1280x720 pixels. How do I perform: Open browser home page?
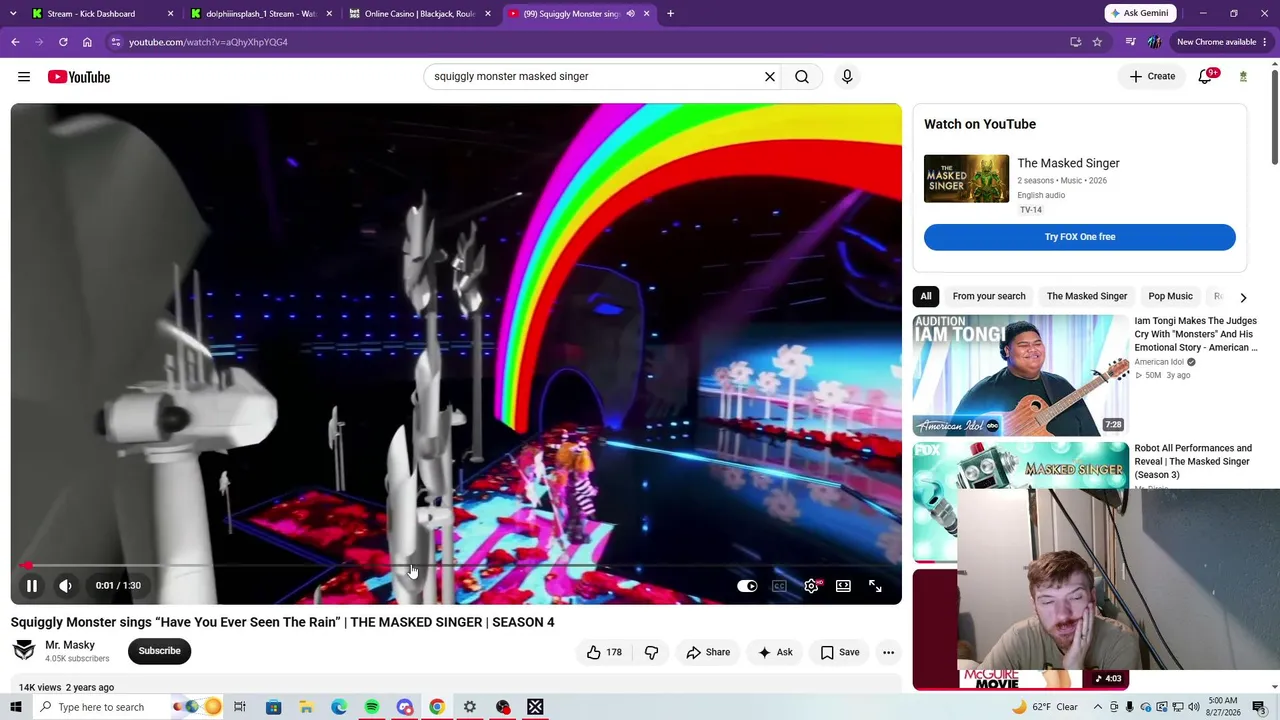87,42
